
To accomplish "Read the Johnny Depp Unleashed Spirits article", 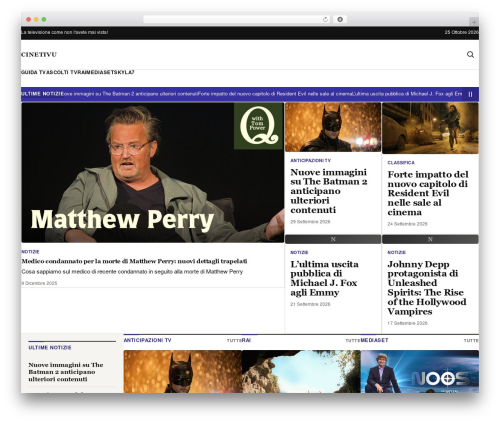I will pos(427,288).
